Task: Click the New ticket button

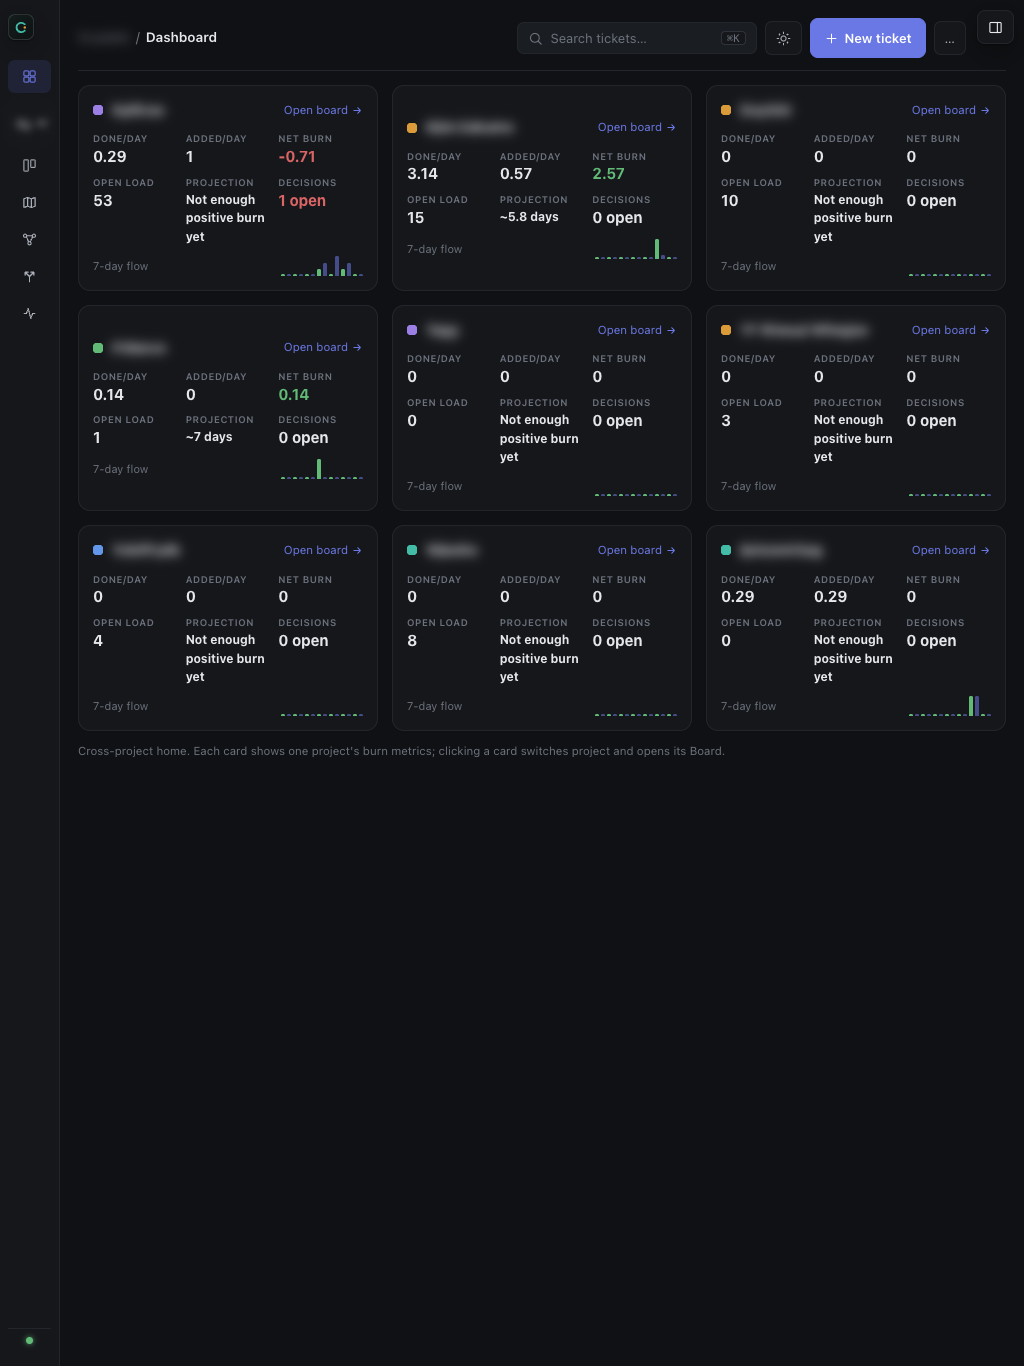Action: (x=868, y=38)
